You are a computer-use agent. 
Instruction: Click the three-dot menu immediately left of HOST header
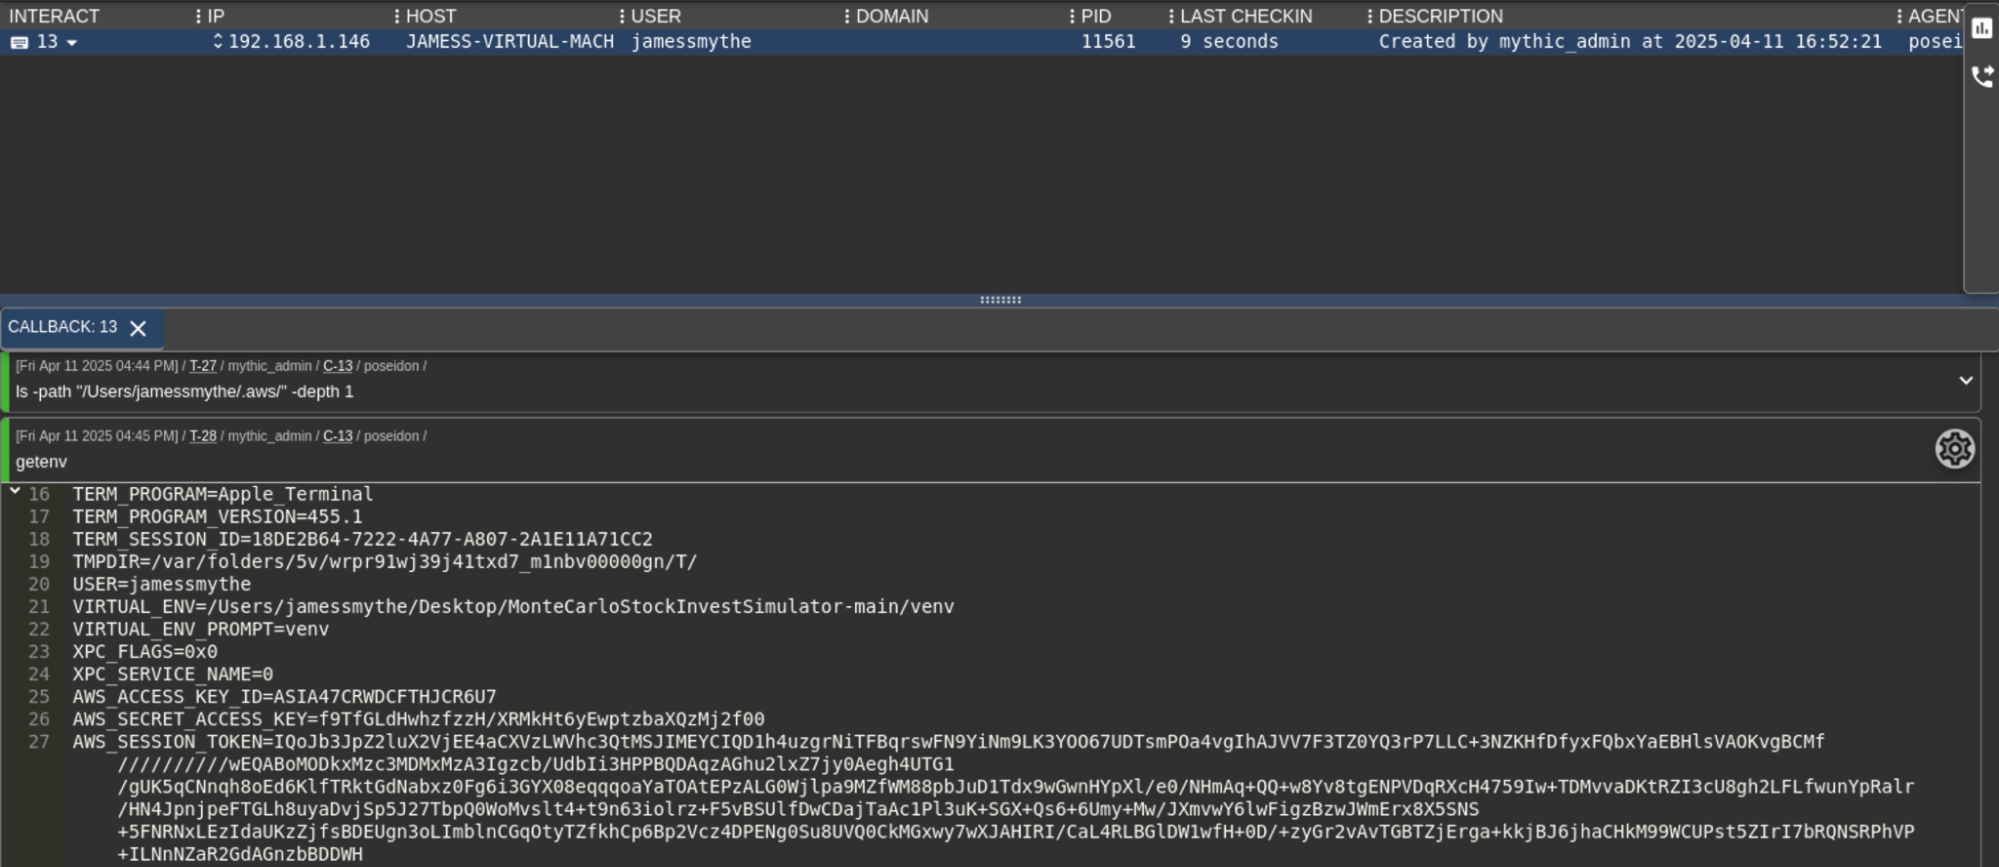click(397, 16)
